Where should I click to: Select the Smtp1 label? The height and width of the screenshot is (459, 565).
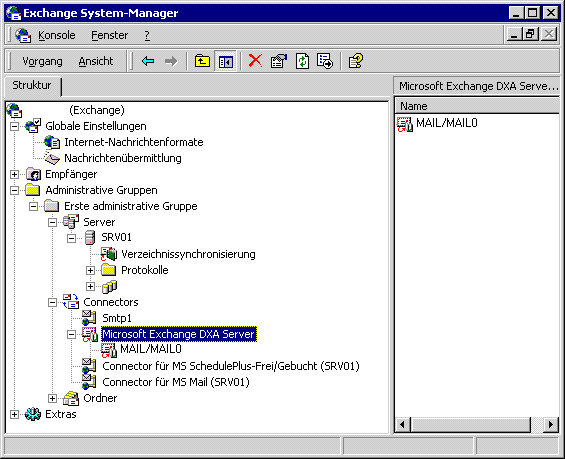(117, 318)
